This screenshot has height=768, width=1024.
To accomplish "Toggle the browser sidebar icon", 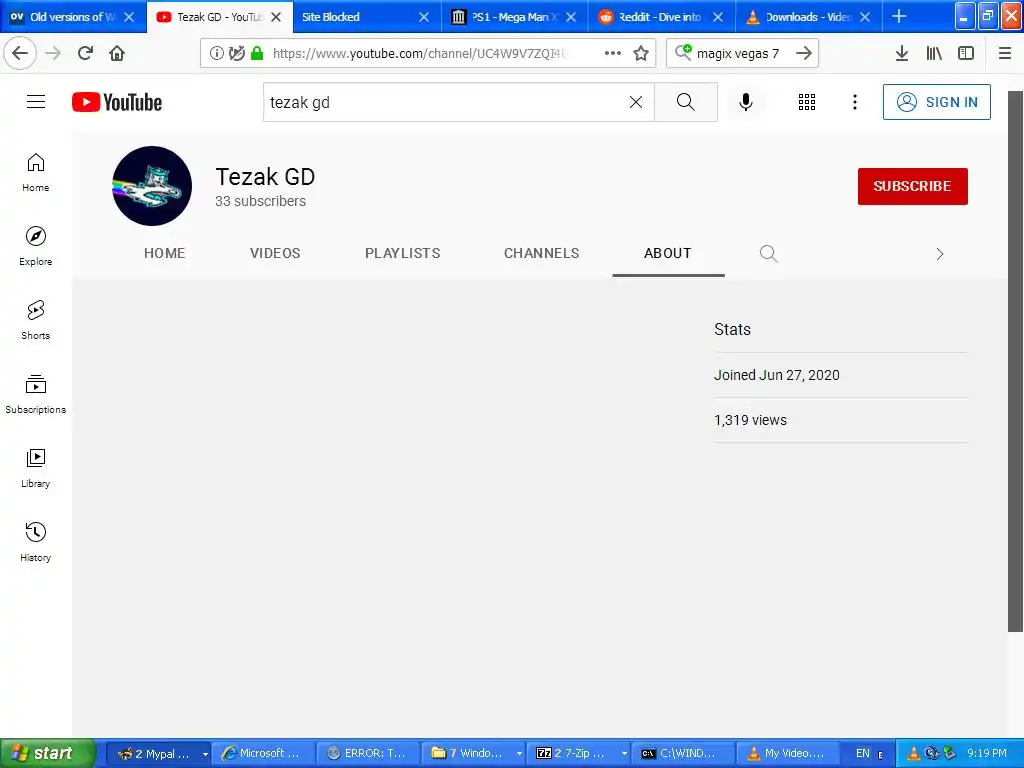I will [966, 53].
